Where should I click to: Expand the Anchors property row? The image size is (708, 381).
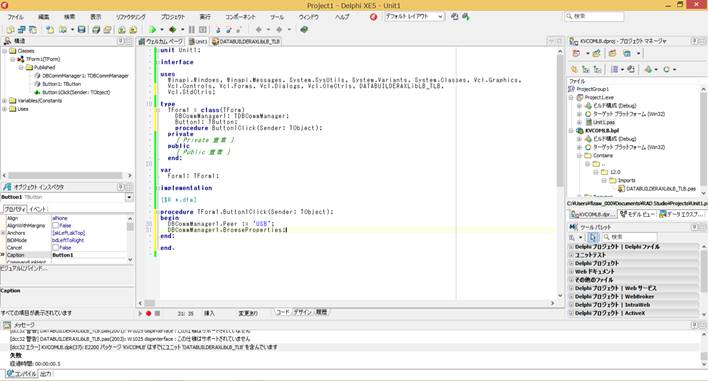pyautogui.click(x=3, y=233)
